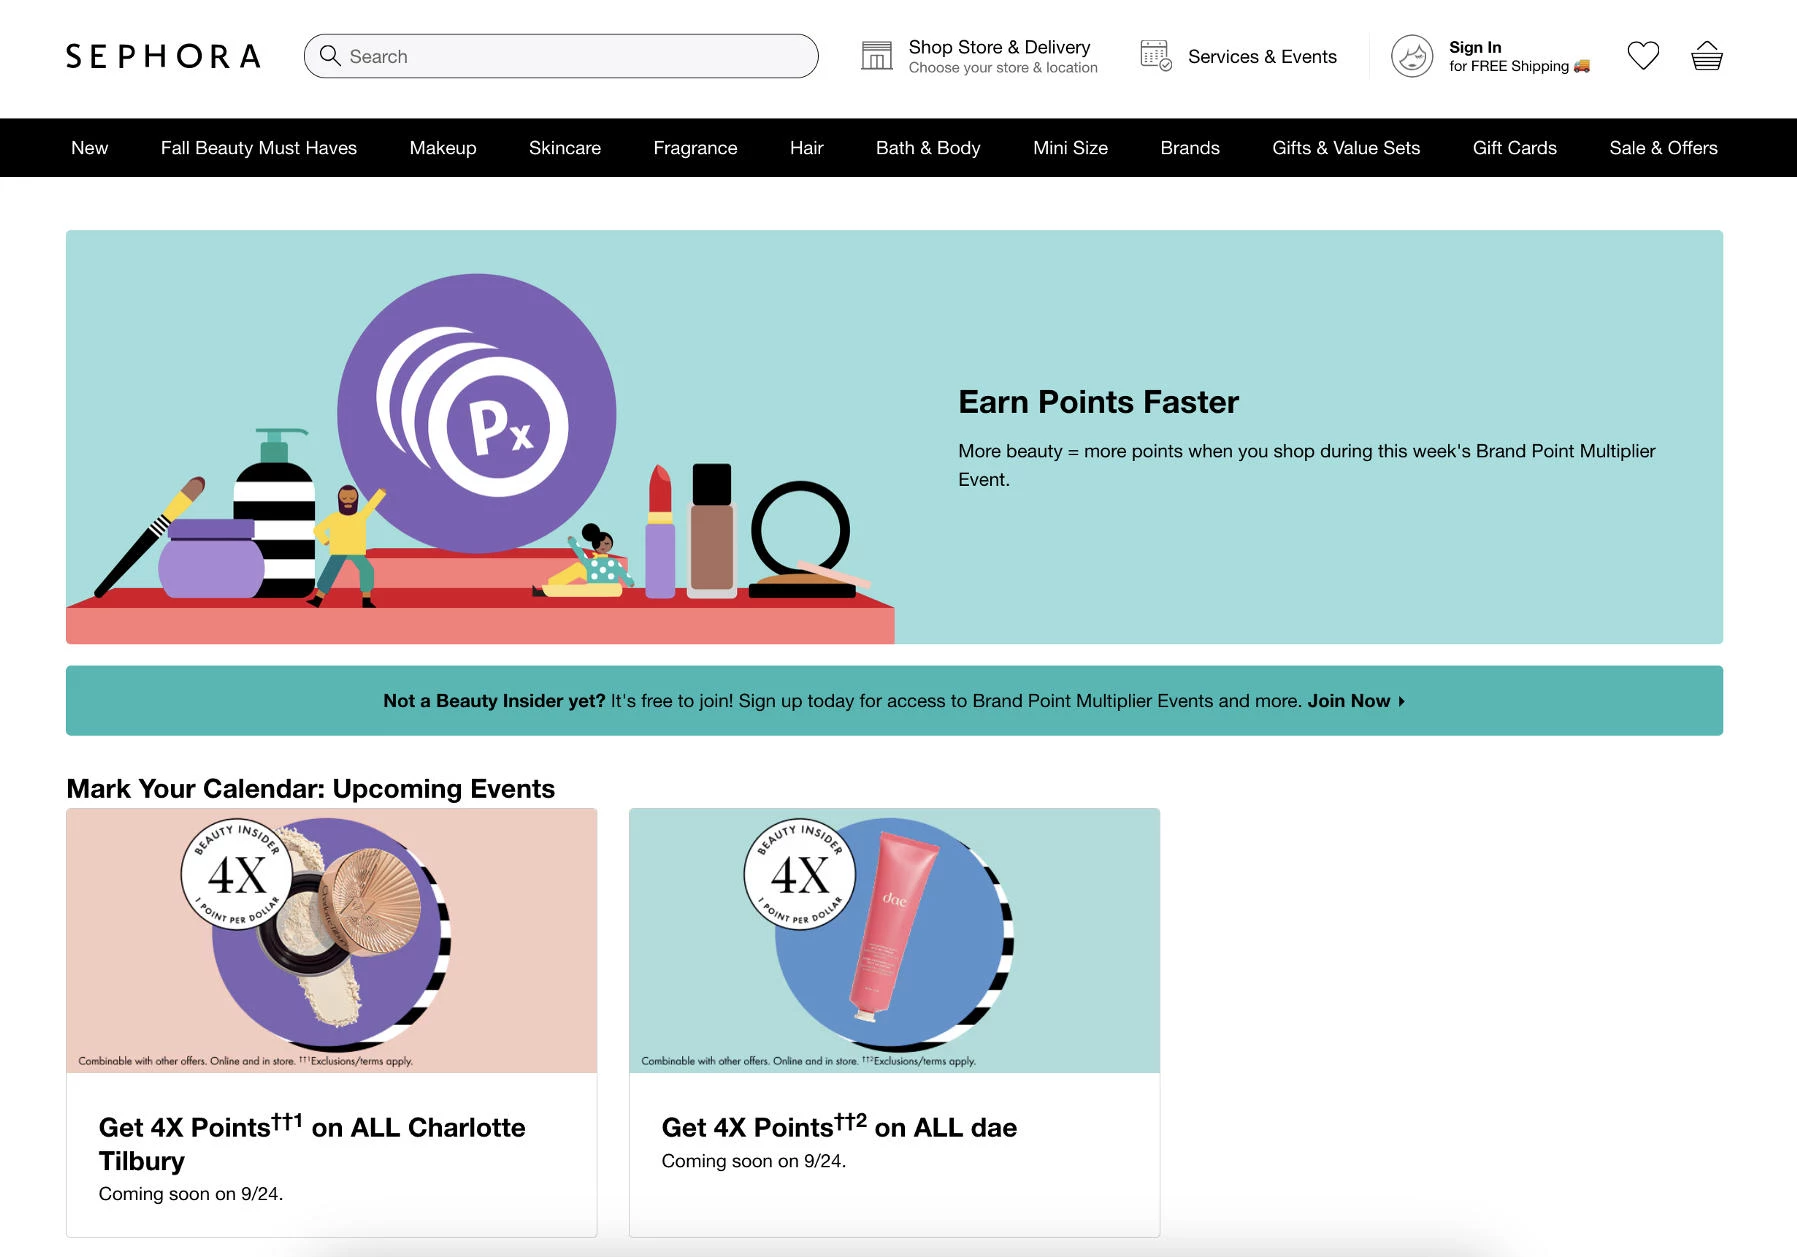1797x1257 pixels.
Task: Click 'Choose your store & location' text
Action: 1003,68
